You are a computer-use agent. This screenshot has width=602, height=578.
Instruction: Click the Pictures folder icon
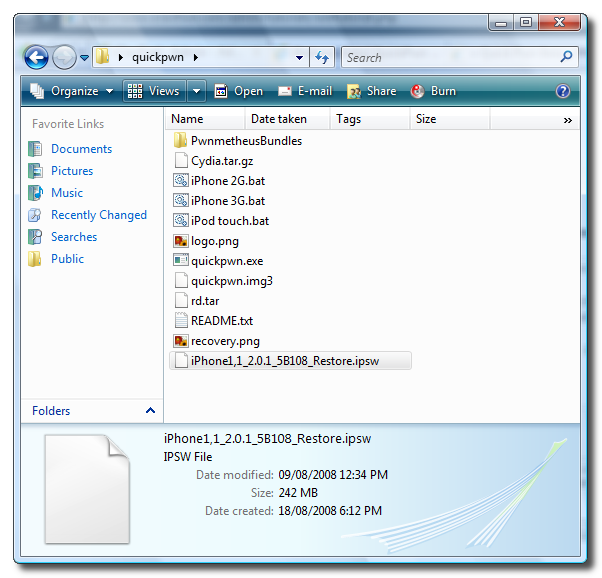35,171
